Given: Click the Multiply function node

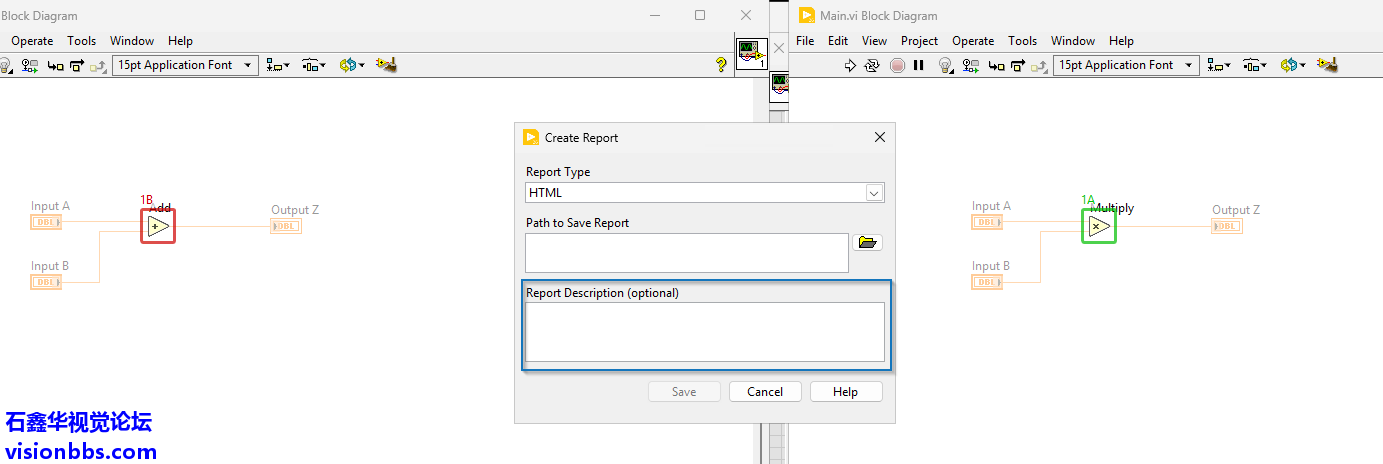Looking at the screenshot, I should point(1098,227).
